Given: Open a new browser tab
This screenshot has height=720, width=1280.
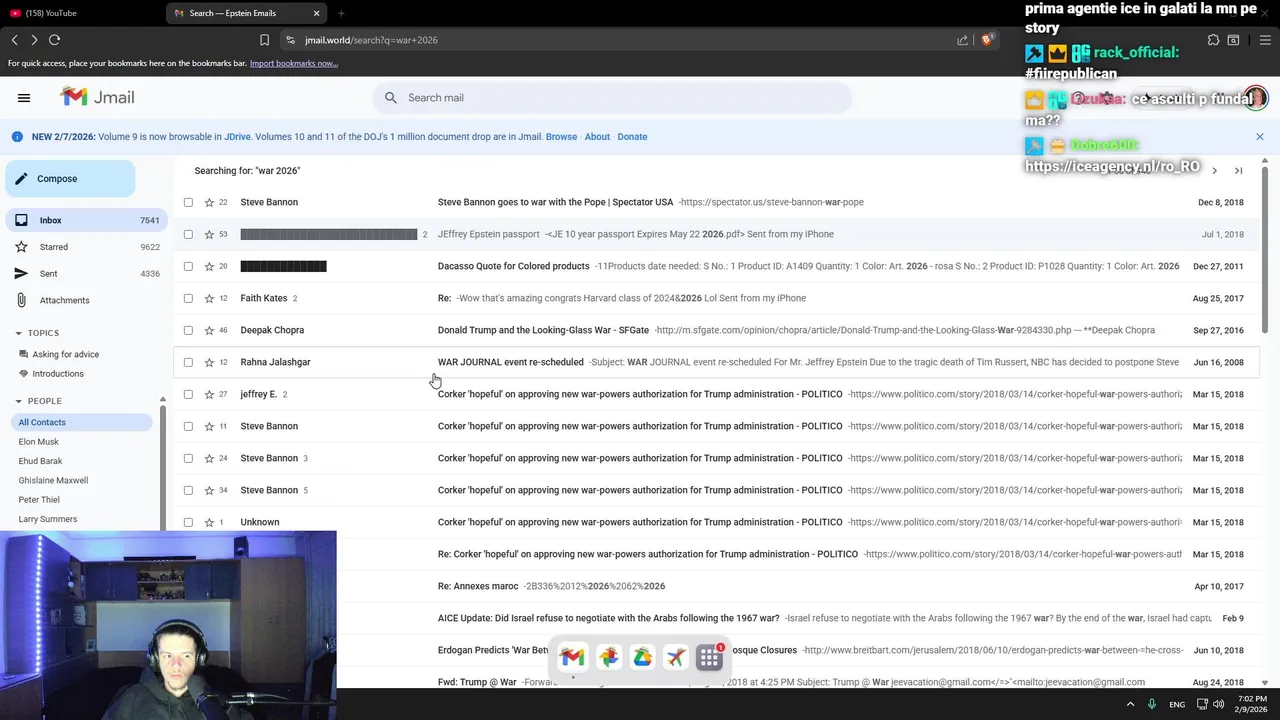Looking at the screenshot, I should pos(341,13).
